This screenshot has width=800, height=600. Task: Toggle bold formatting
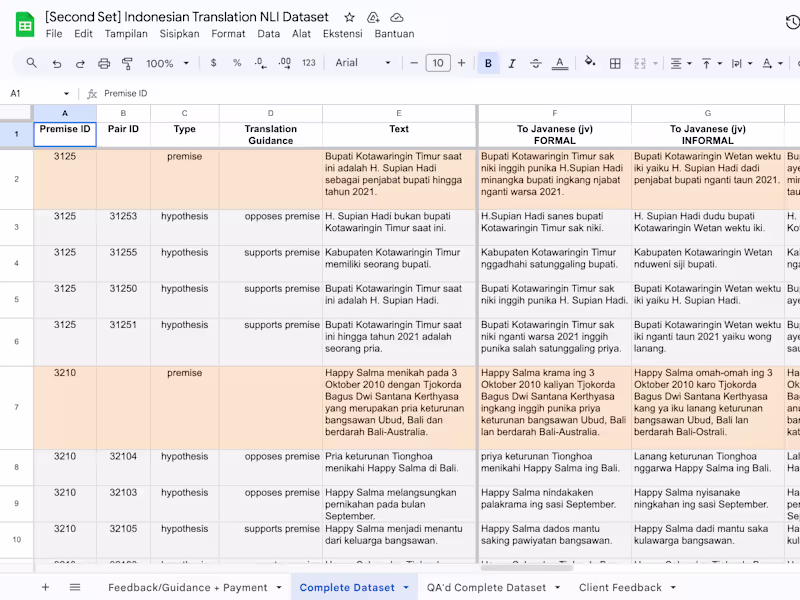[488, 63]
